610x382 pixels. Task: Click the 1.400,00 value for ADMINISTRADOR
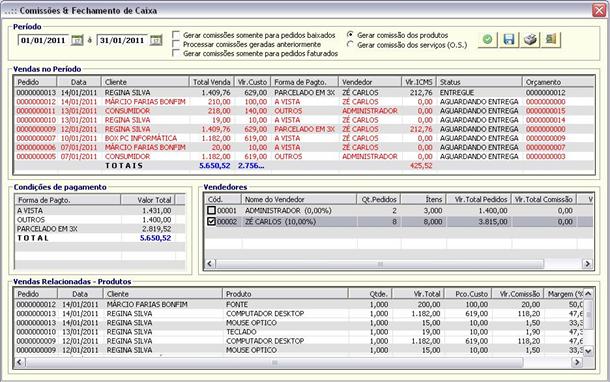click(493, 210)
